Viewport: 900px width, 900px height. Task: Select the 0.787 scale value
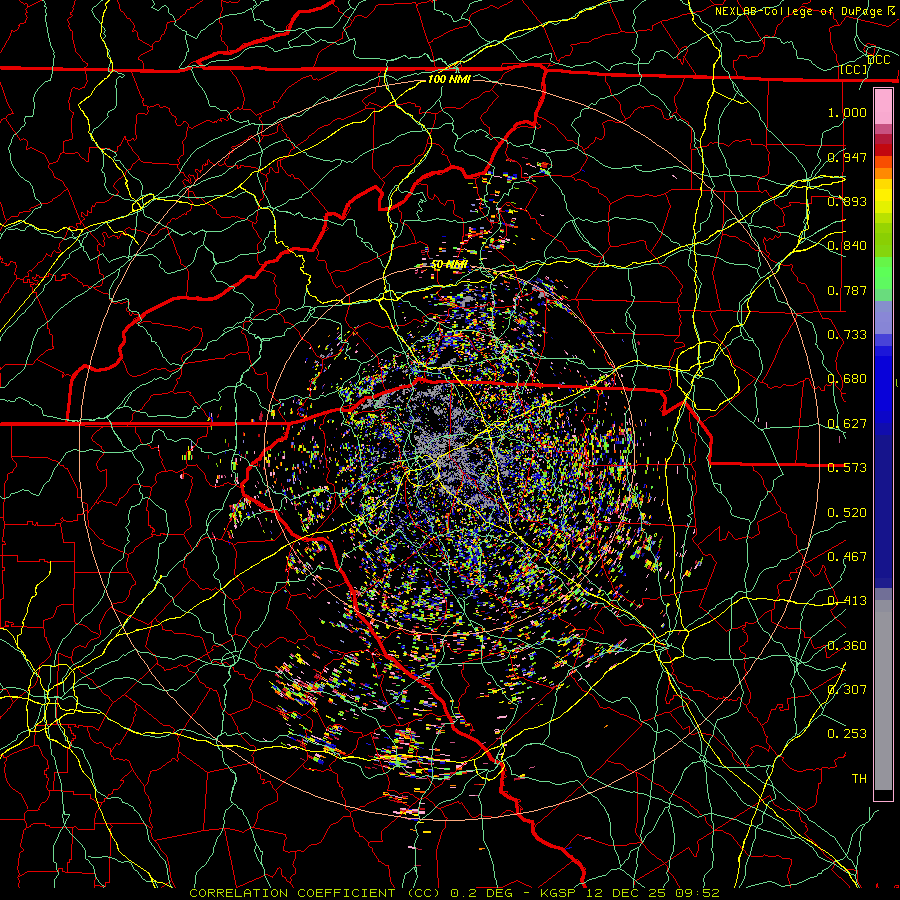point(847,290)
